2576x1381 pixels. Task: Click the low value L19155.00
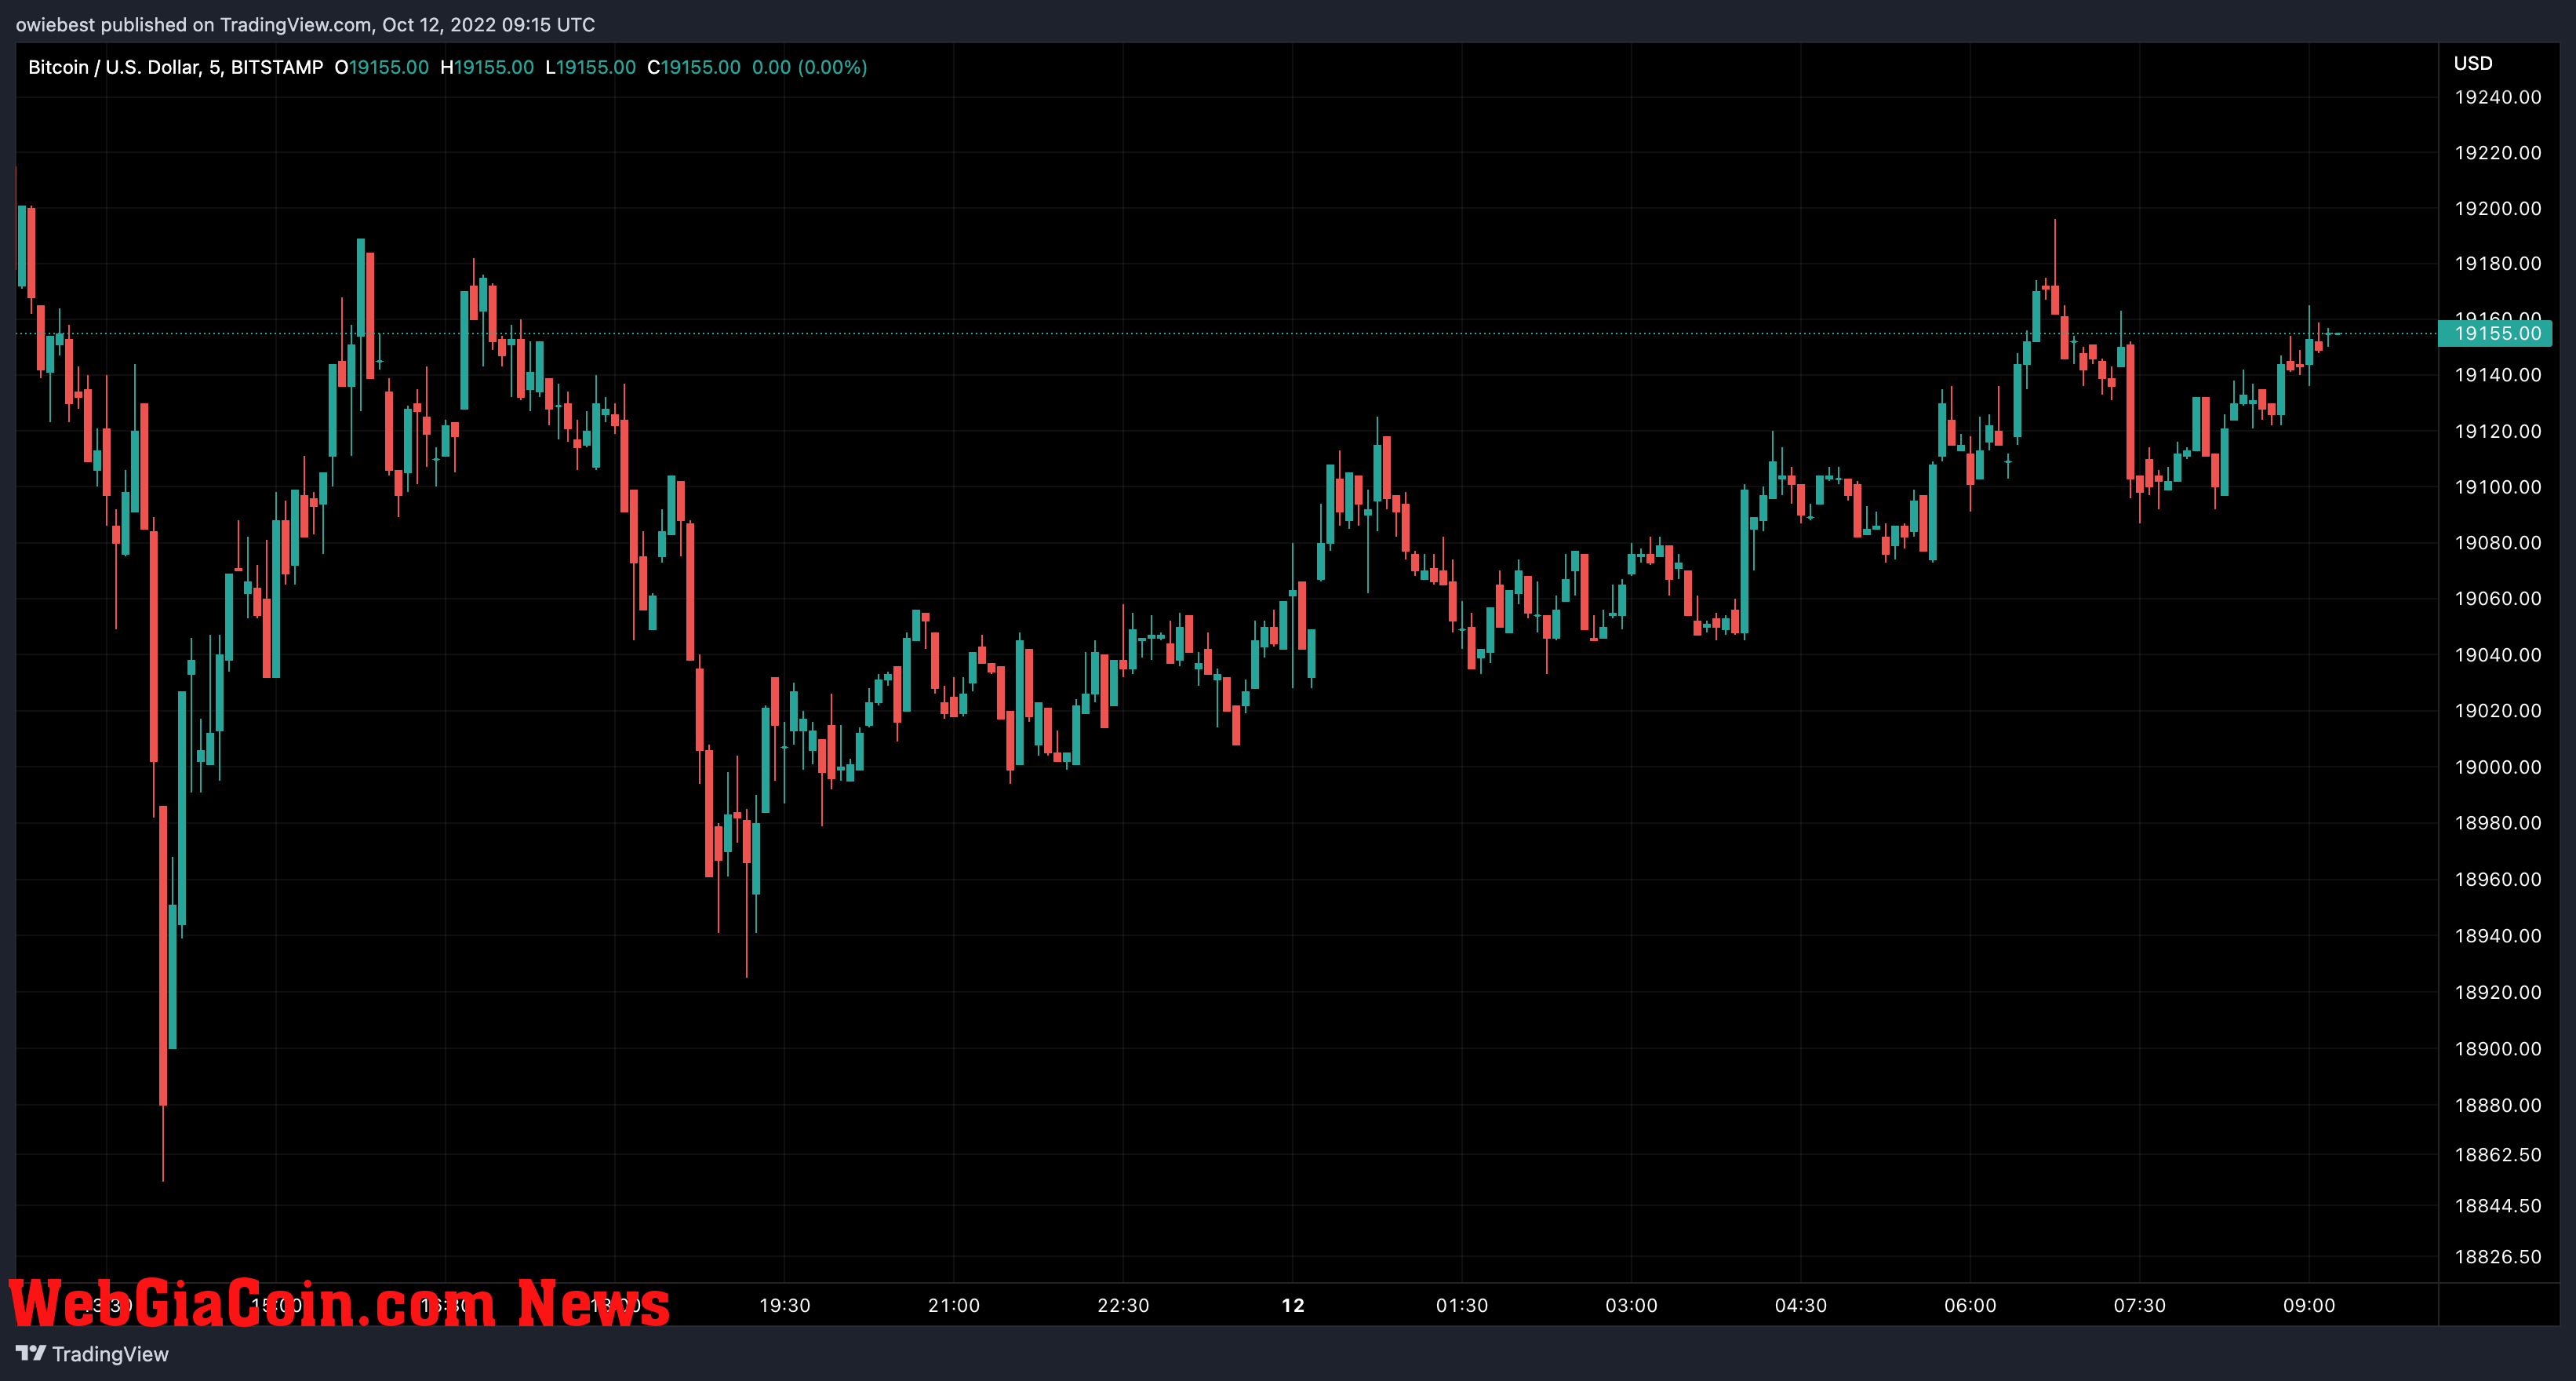[x=590, y=67]
